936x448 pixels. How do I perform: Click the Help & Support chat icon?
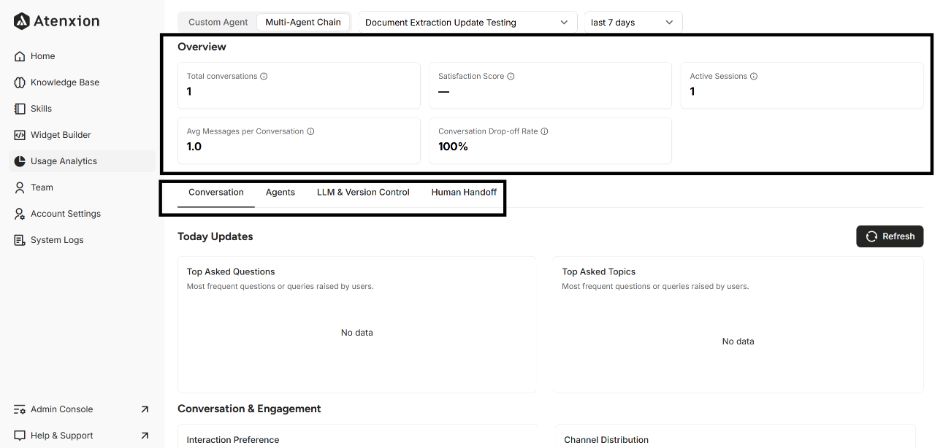tap(19, 436)
